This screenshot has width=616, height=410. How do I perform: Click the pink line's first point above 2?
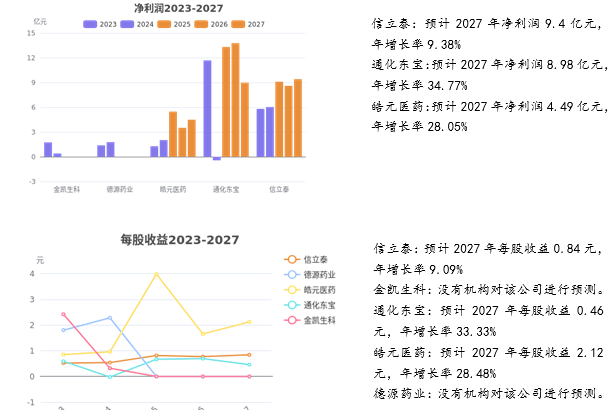click(x=64, y=314)
